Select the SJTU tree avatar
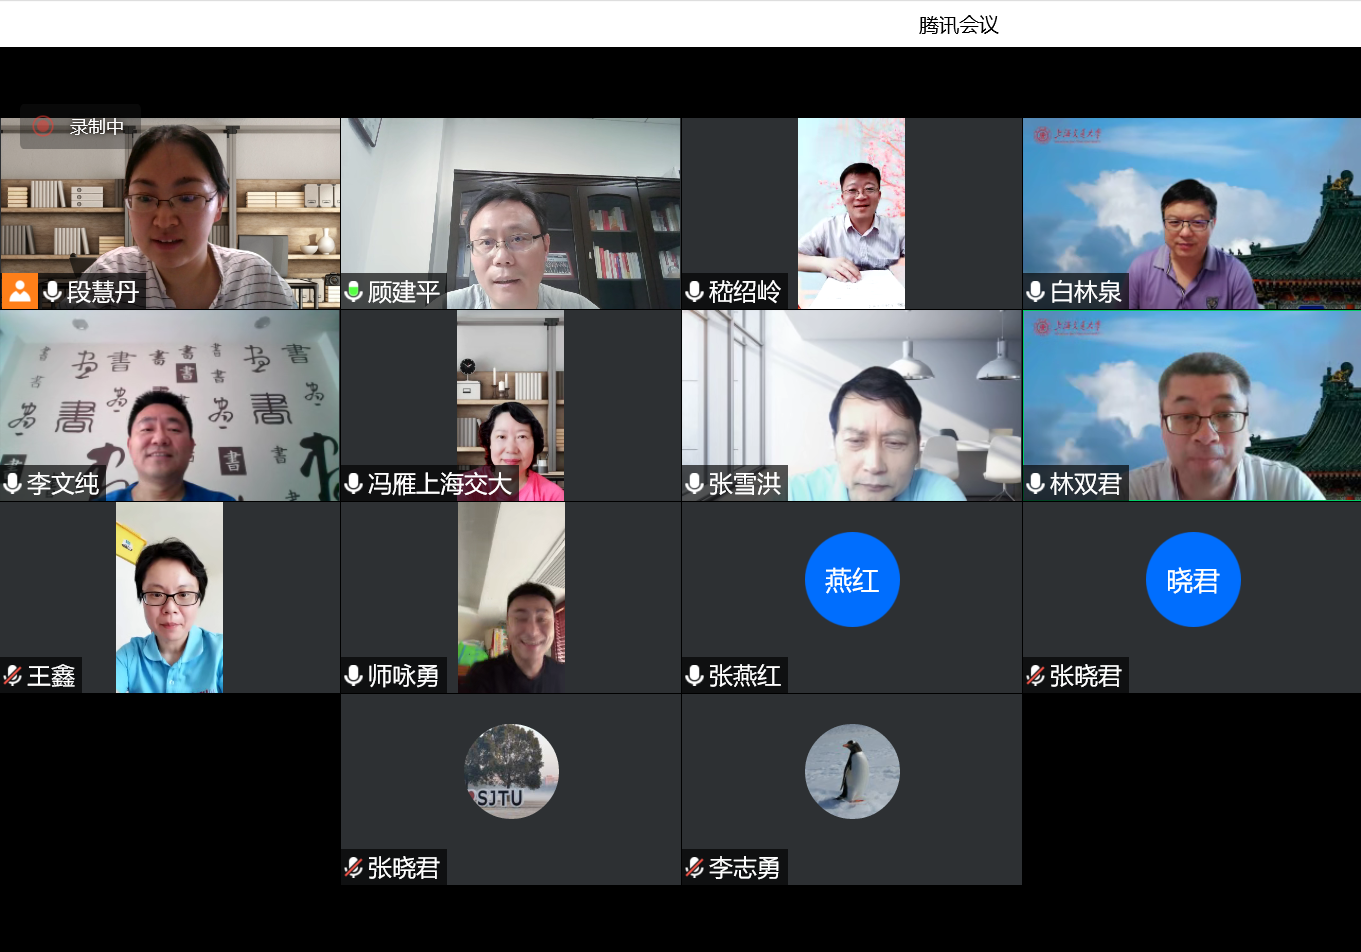The height and width of the screenshot is (952, 1361). [x=511, y=771]
